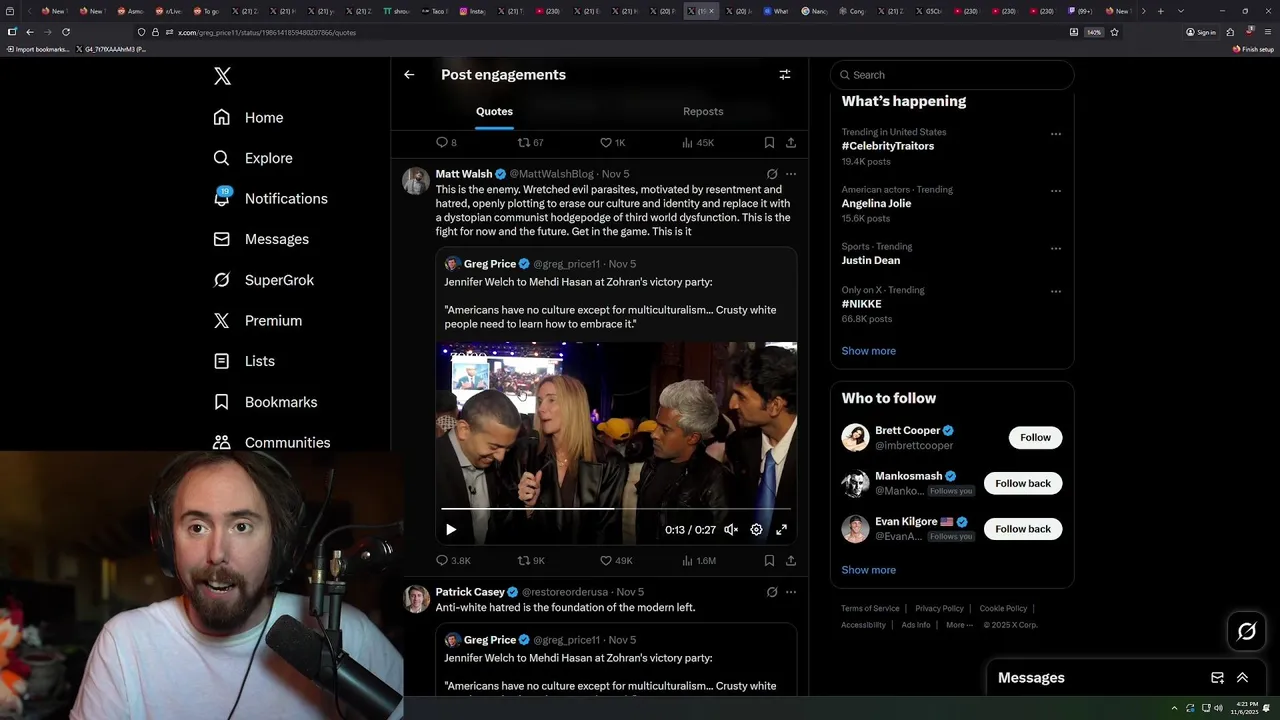Share the Matt Walsh post
Image resolution: width=1280 pixels, height=720 pixels.
click(791, 561)
